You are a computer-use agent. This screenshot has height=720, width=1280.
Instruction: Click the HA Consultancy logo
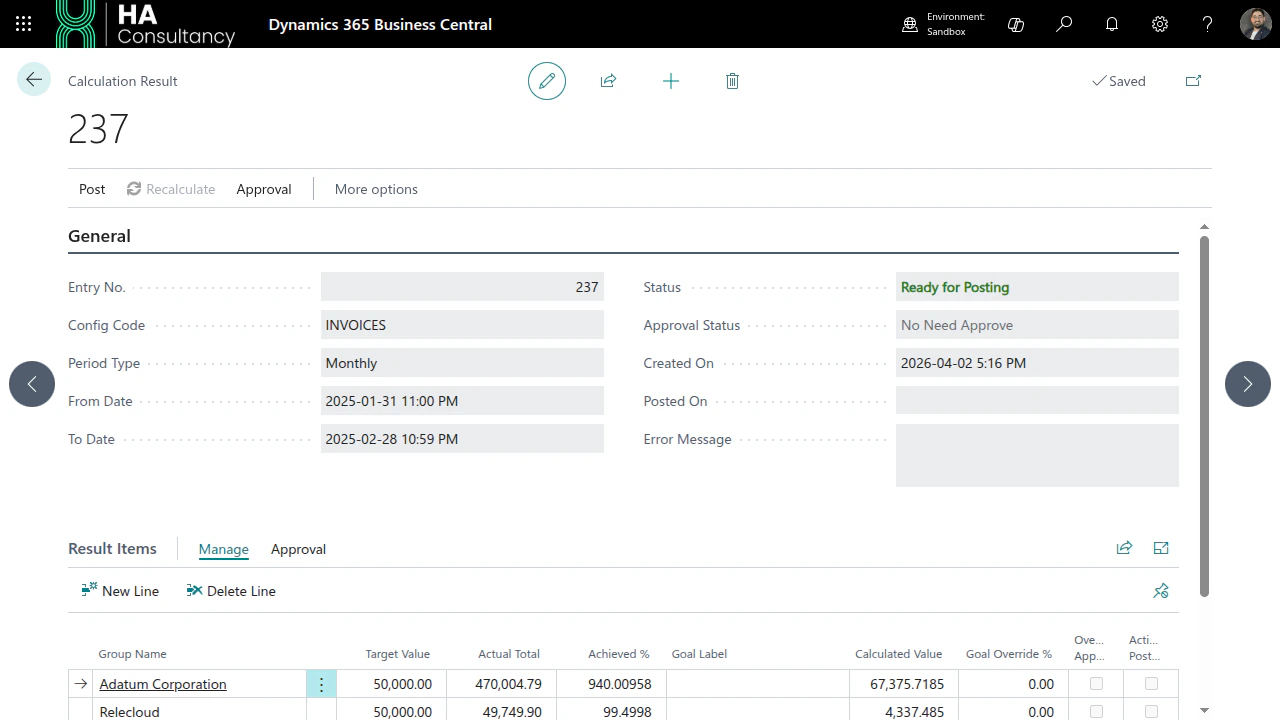tap(146, 24)
